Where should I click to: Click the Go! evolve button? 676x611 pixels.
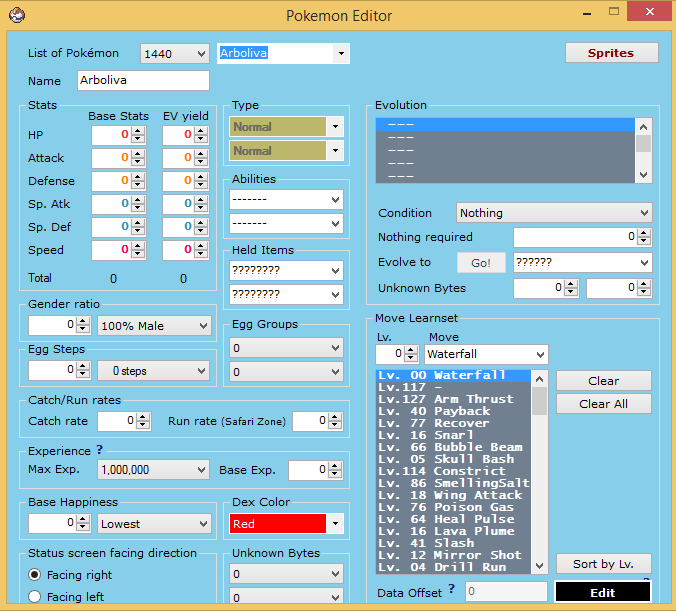[x=481, y=262]
